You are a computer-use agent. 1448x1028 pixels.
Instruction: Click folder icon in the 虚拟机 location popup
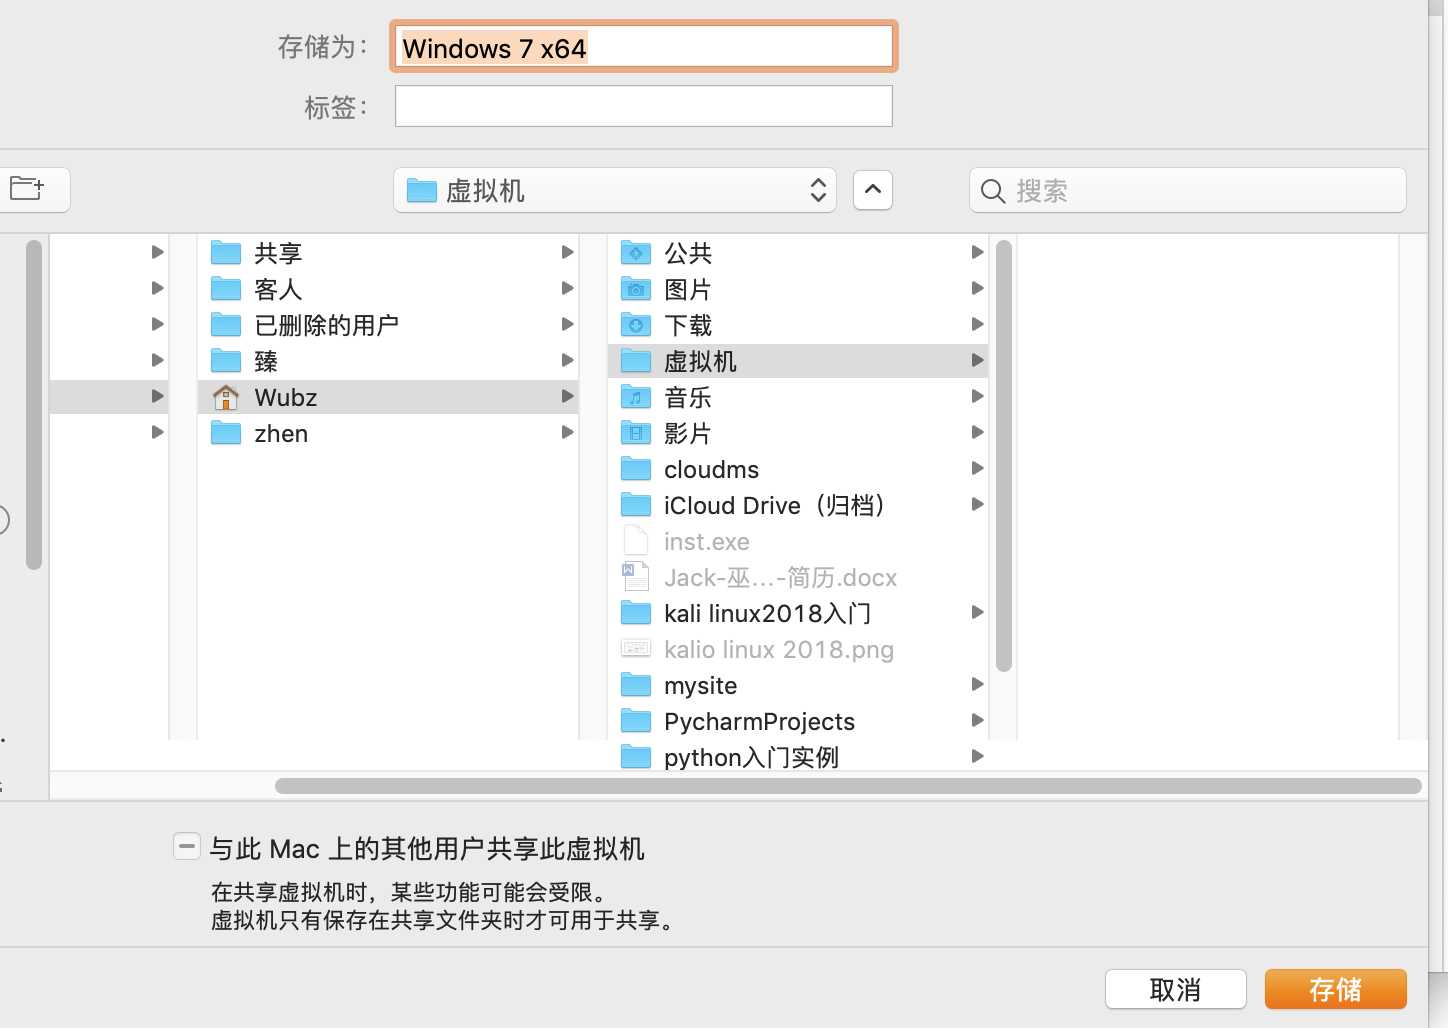(422, 190)
